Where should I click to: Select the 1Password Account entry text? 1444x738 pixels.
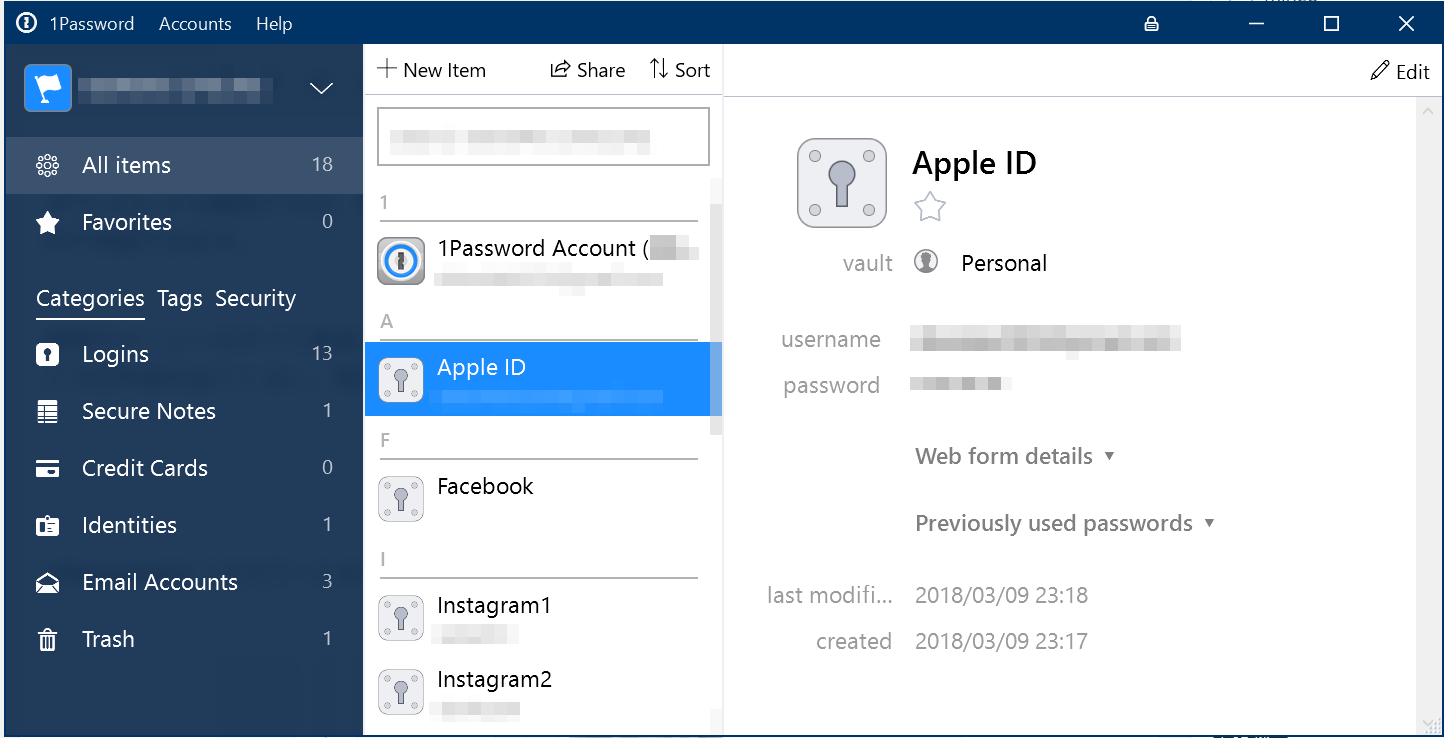click(x=543, y=248)
